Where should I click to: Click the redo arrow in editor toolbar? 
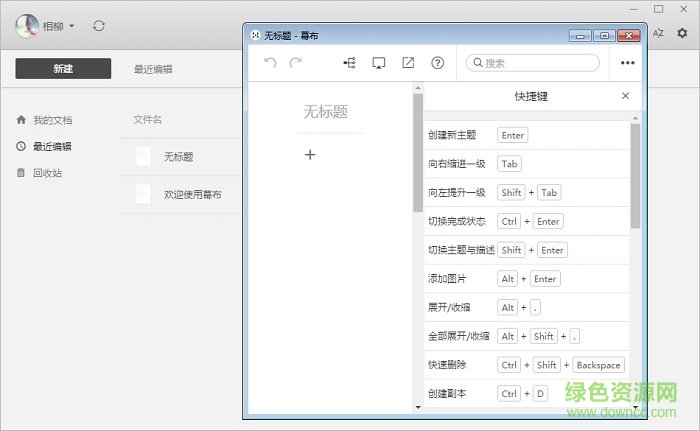(295, 63)
